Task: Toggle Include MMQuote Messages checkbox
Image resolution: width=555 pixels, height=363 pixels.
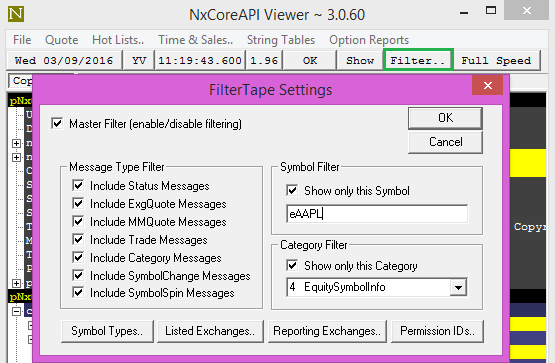Action: click(x=78, y=221)
